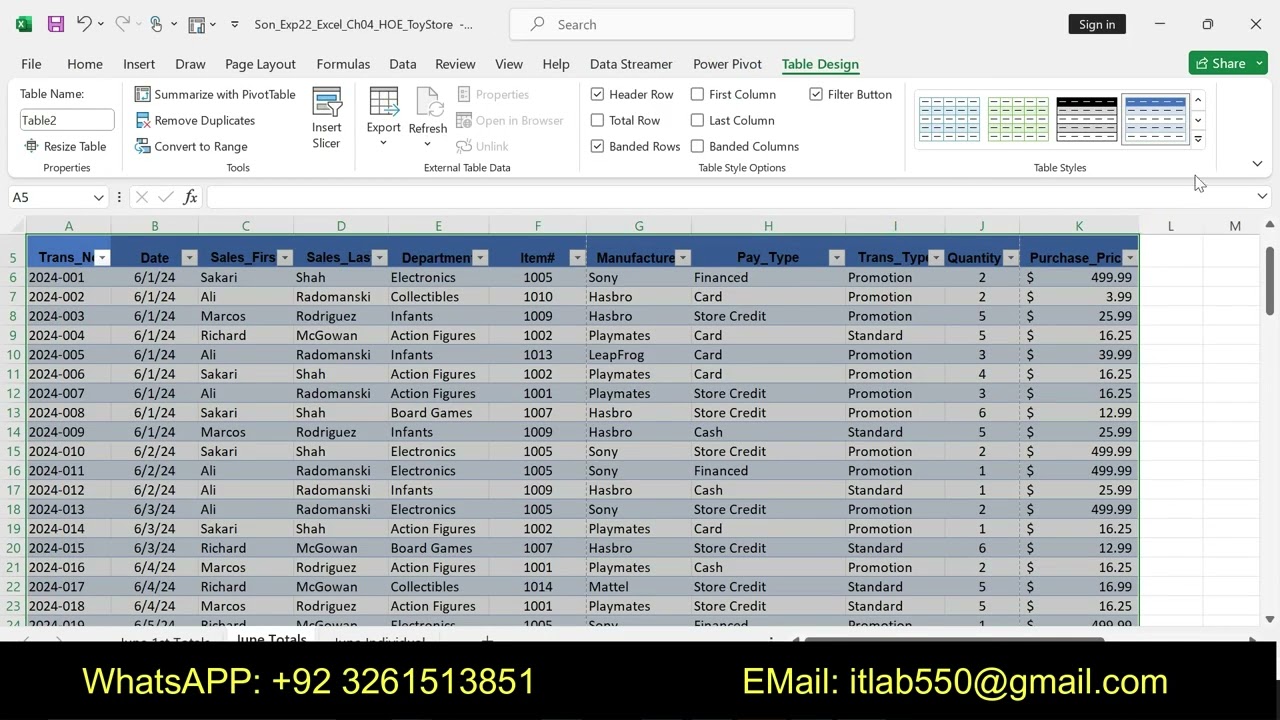Viewport: 1280px width, 720px height.
Task: Expand the Name Box dropdown
Action: [x=98, y=197]
